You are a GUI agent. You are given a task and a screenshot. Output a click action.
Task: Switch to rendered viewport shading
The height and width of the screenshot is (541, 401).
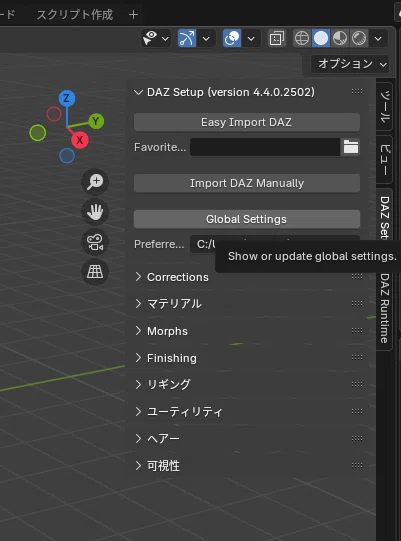(x=359, y=38)
